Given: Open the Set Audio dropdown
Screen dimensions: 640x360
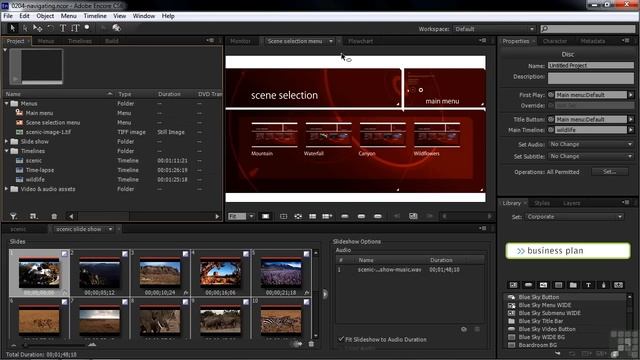Looking at the screenshot, I should pos(591,144).
